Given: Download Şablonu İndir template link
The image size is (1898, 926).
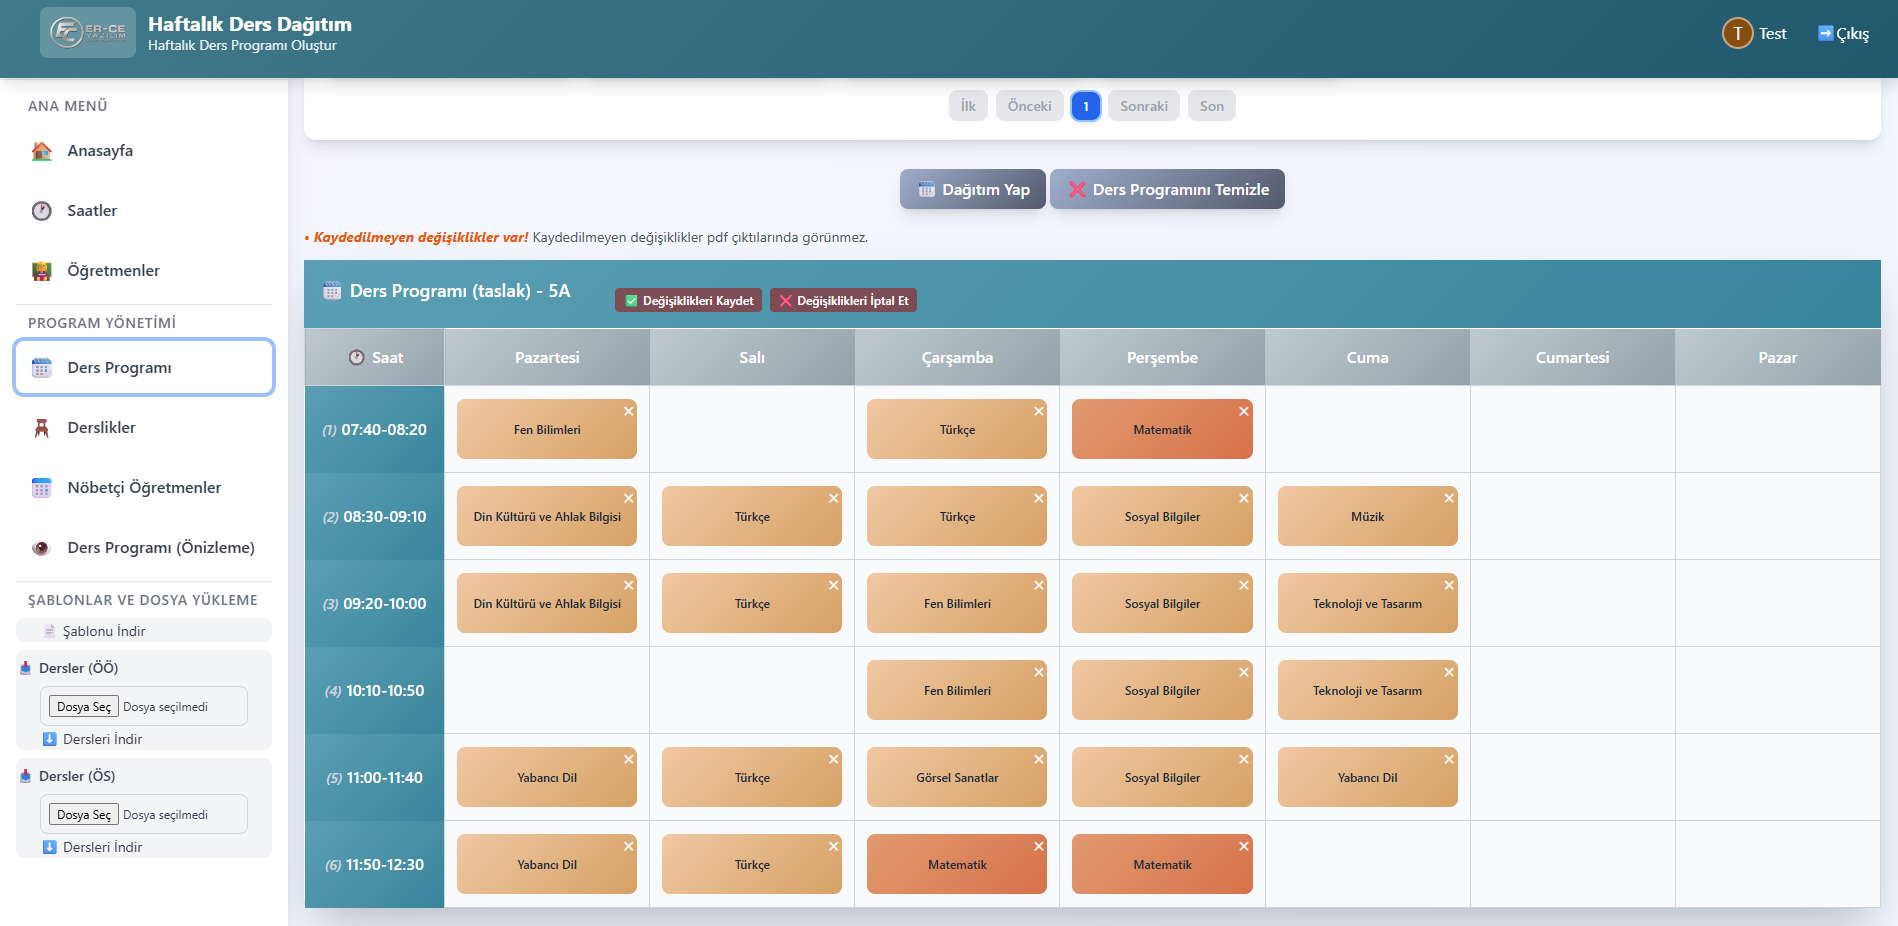Looking at the screenshot, I should [103, 631].
